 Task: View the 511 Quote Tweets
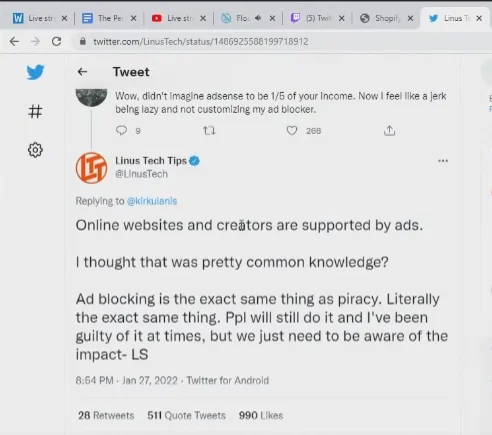pos(186,415)
